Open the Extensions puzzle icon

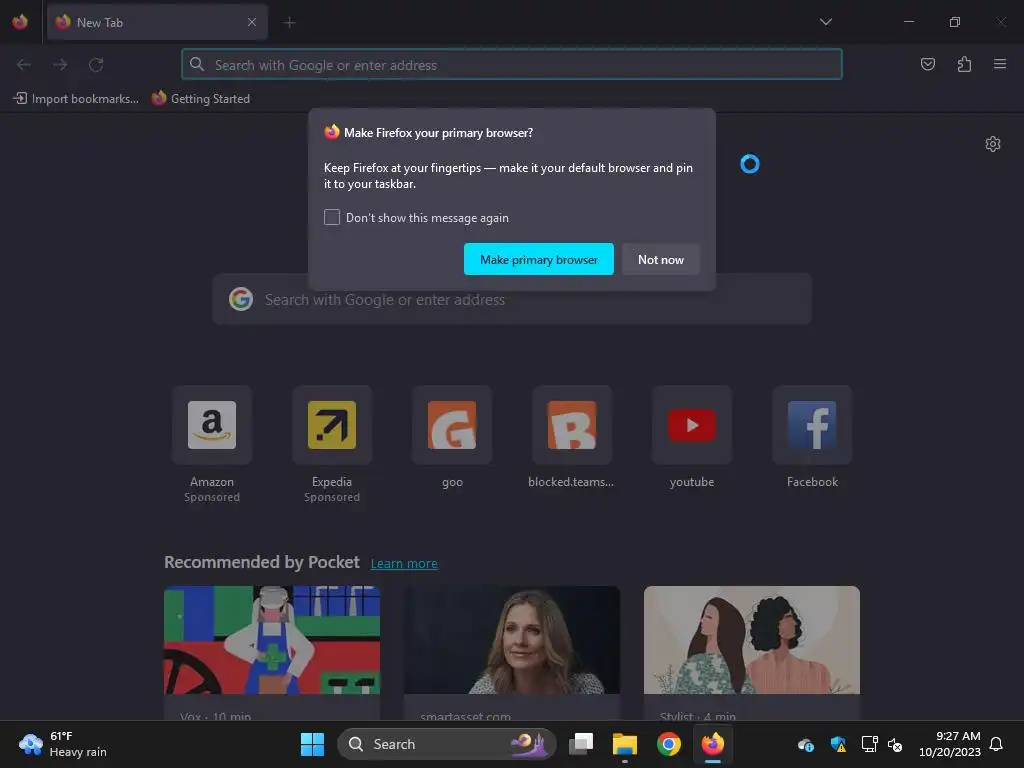[x=964, y=64]
